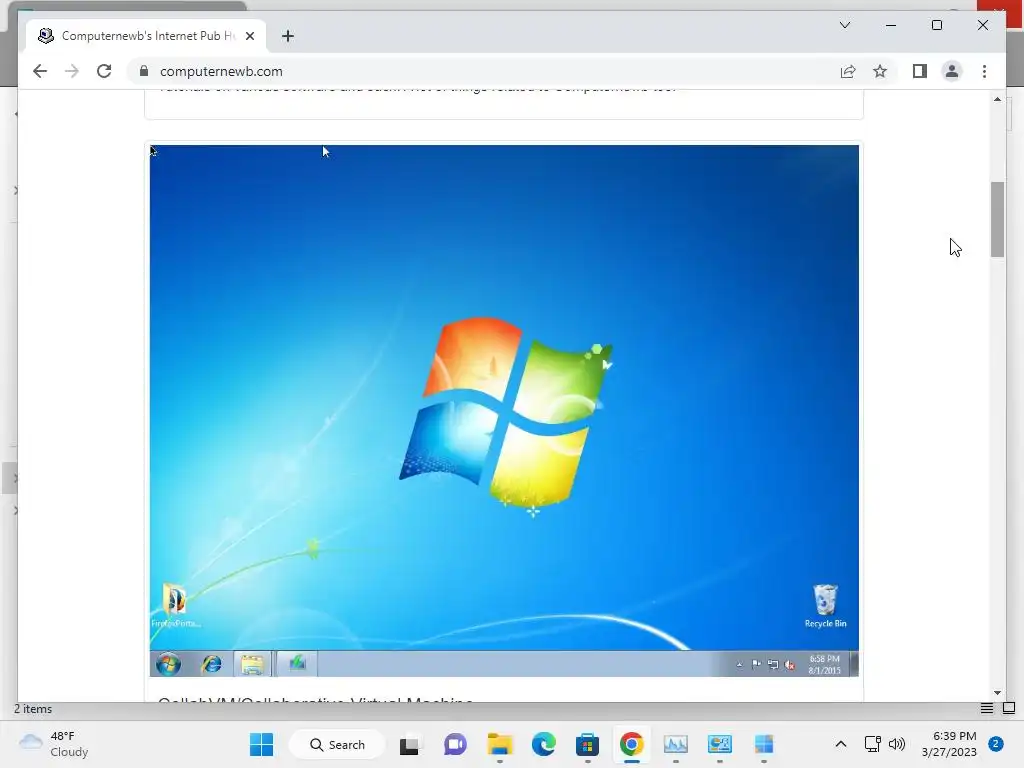The width and height of the screenshot is (1024, 768).
Task: Close the Computernewb's Internet Pub tab
Action: click(250, 36)
